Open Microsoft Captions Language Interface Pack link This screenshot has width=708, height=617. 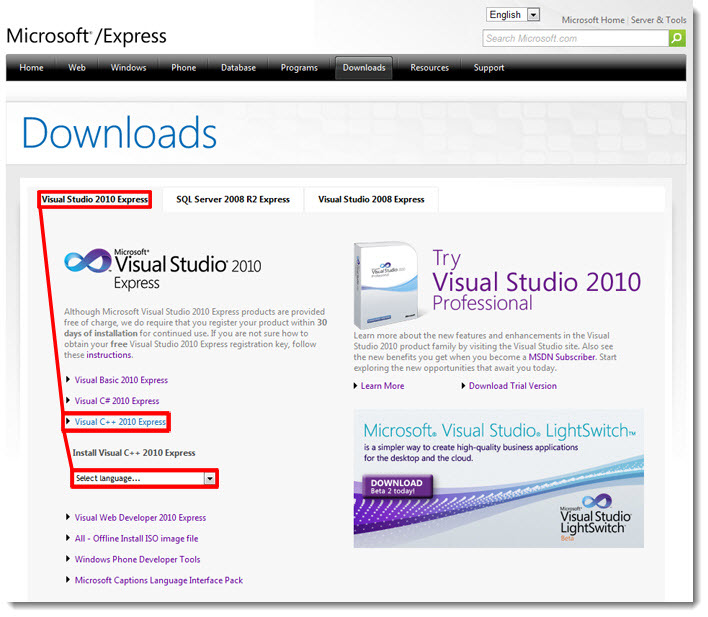click(158, 580)
